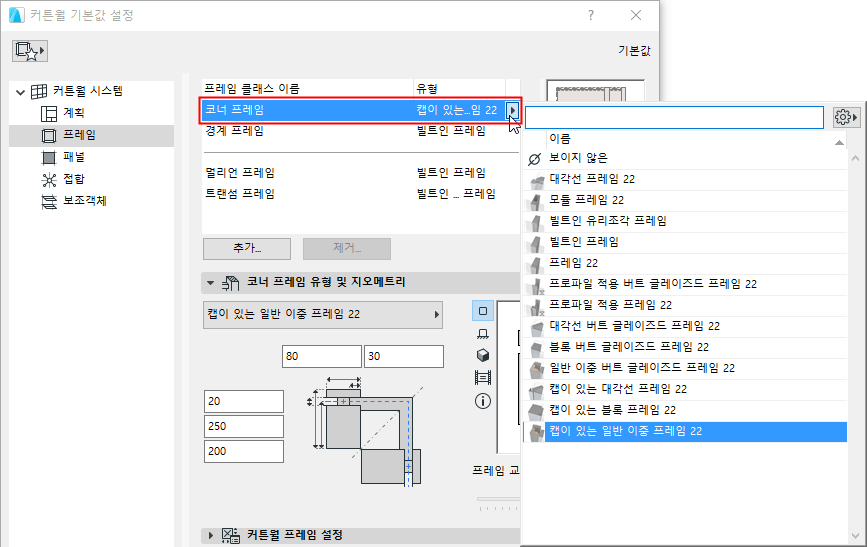Choose 대각선 버트 글레이즈드 프레임 22
This screenshot has width=867, height=547.
click(x=685, y=326)
